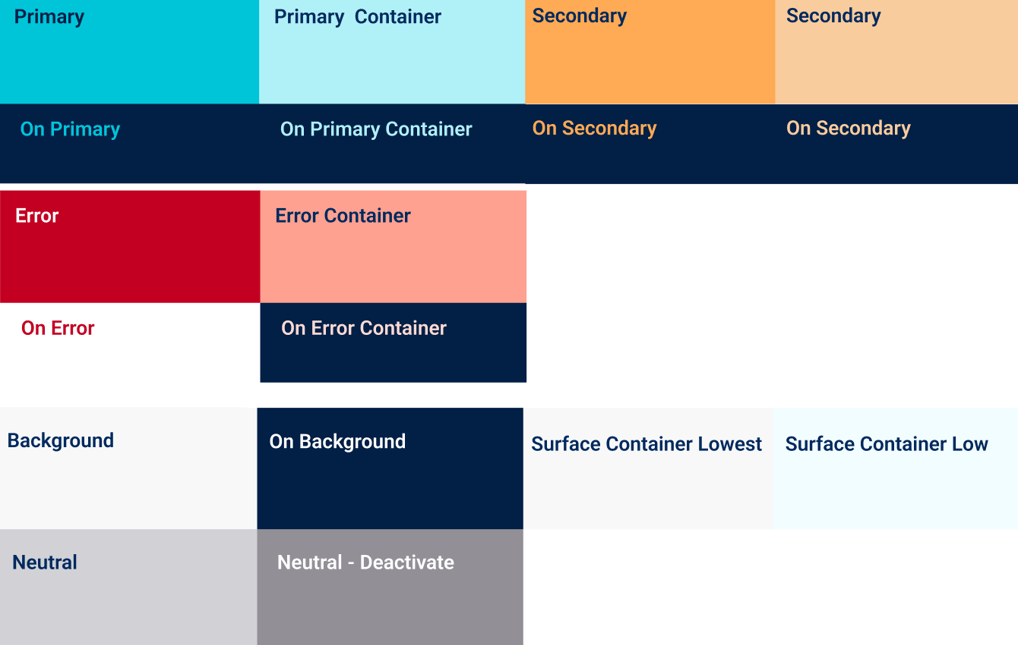This screenshot has width=1018, height=645.
Task: Select the Surface Container Low swatch
Action: point(896,468)
